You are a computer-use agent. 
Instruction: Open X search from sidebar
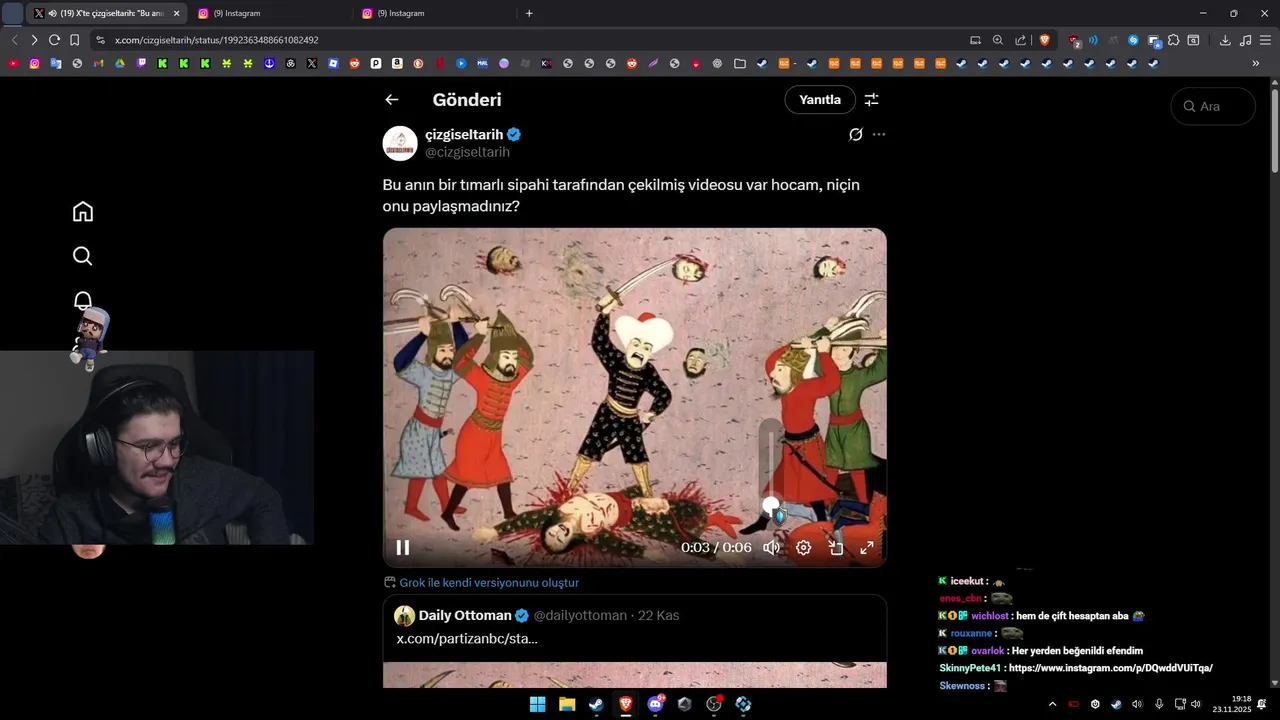83,256
